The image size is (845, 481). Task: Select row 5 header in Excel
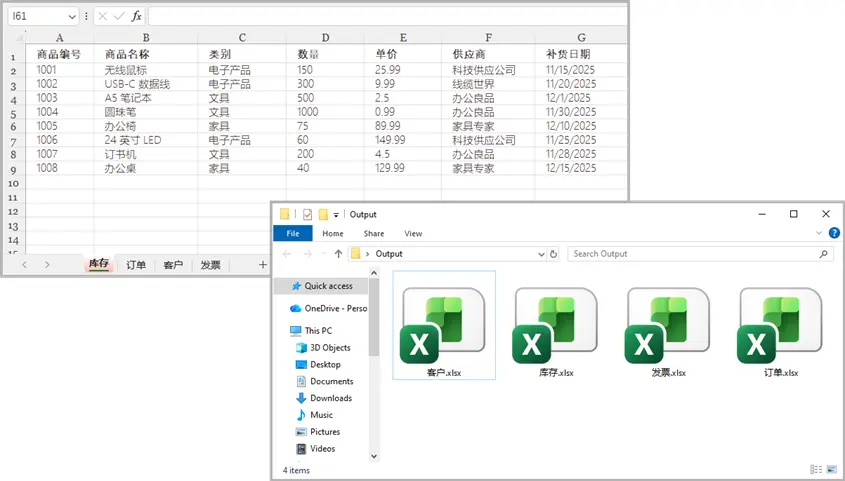point(13,113)
